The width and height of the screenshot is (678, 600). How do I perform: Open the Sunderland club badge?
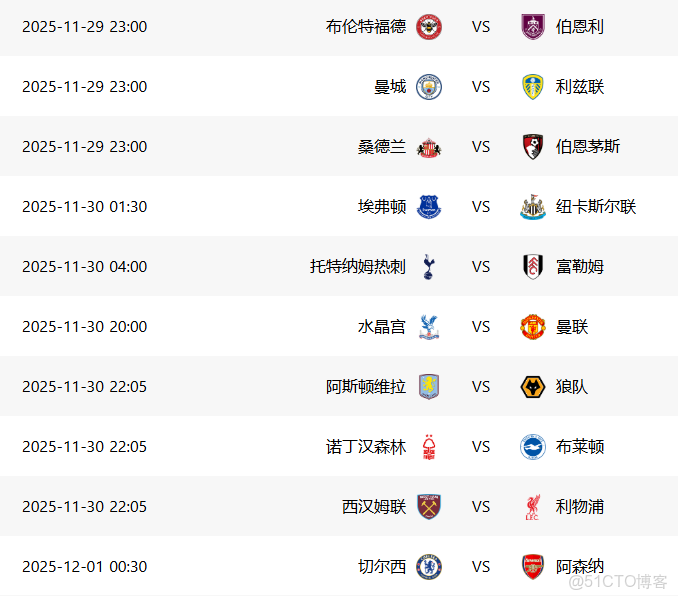click(428, 147)
